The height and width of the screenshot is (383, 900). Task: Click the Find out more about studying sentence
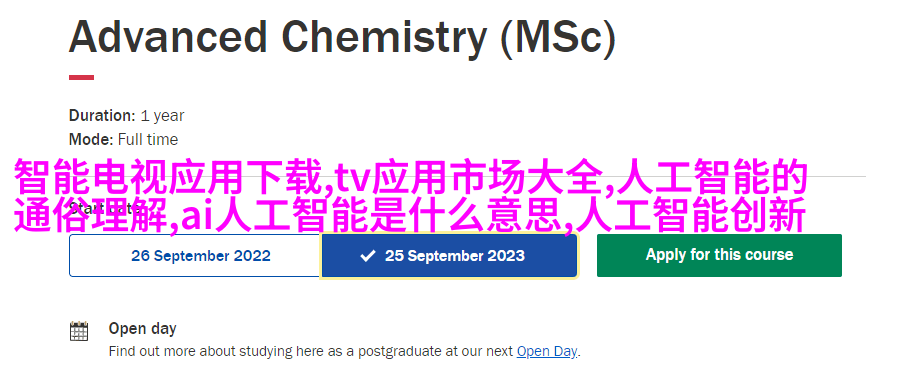pos(345,351)
